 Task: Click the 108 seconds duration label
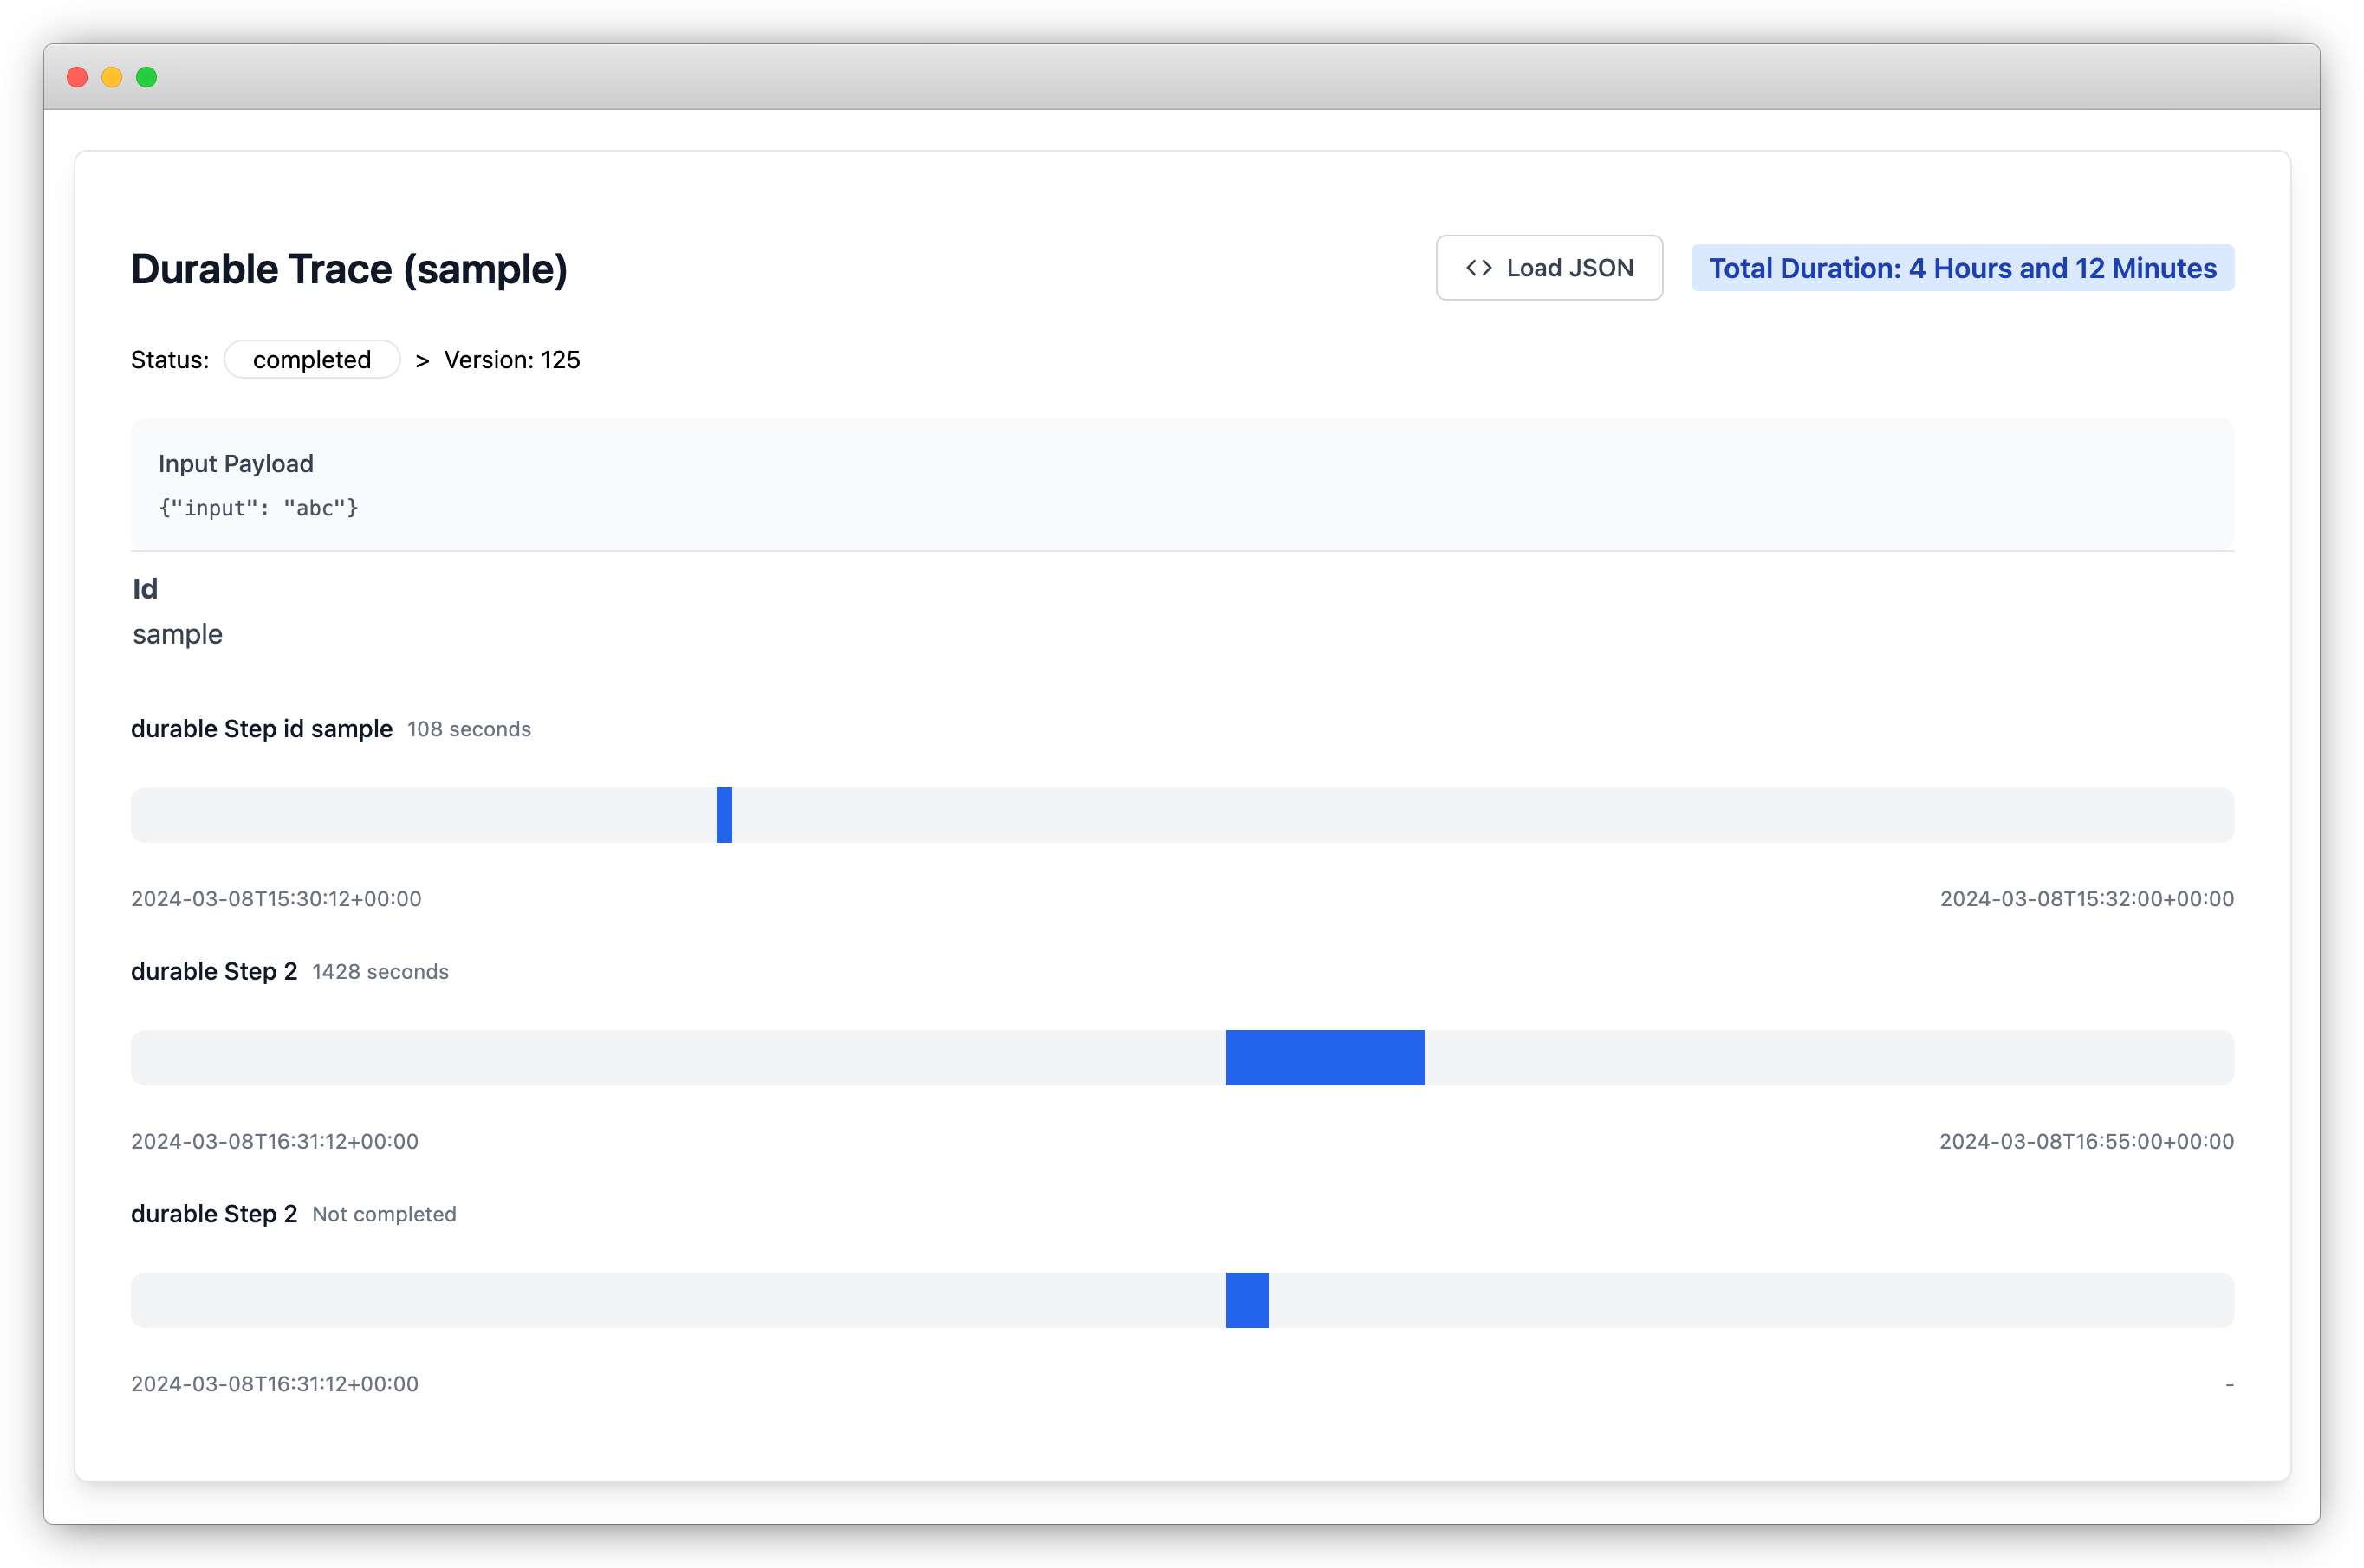(468, 729)
